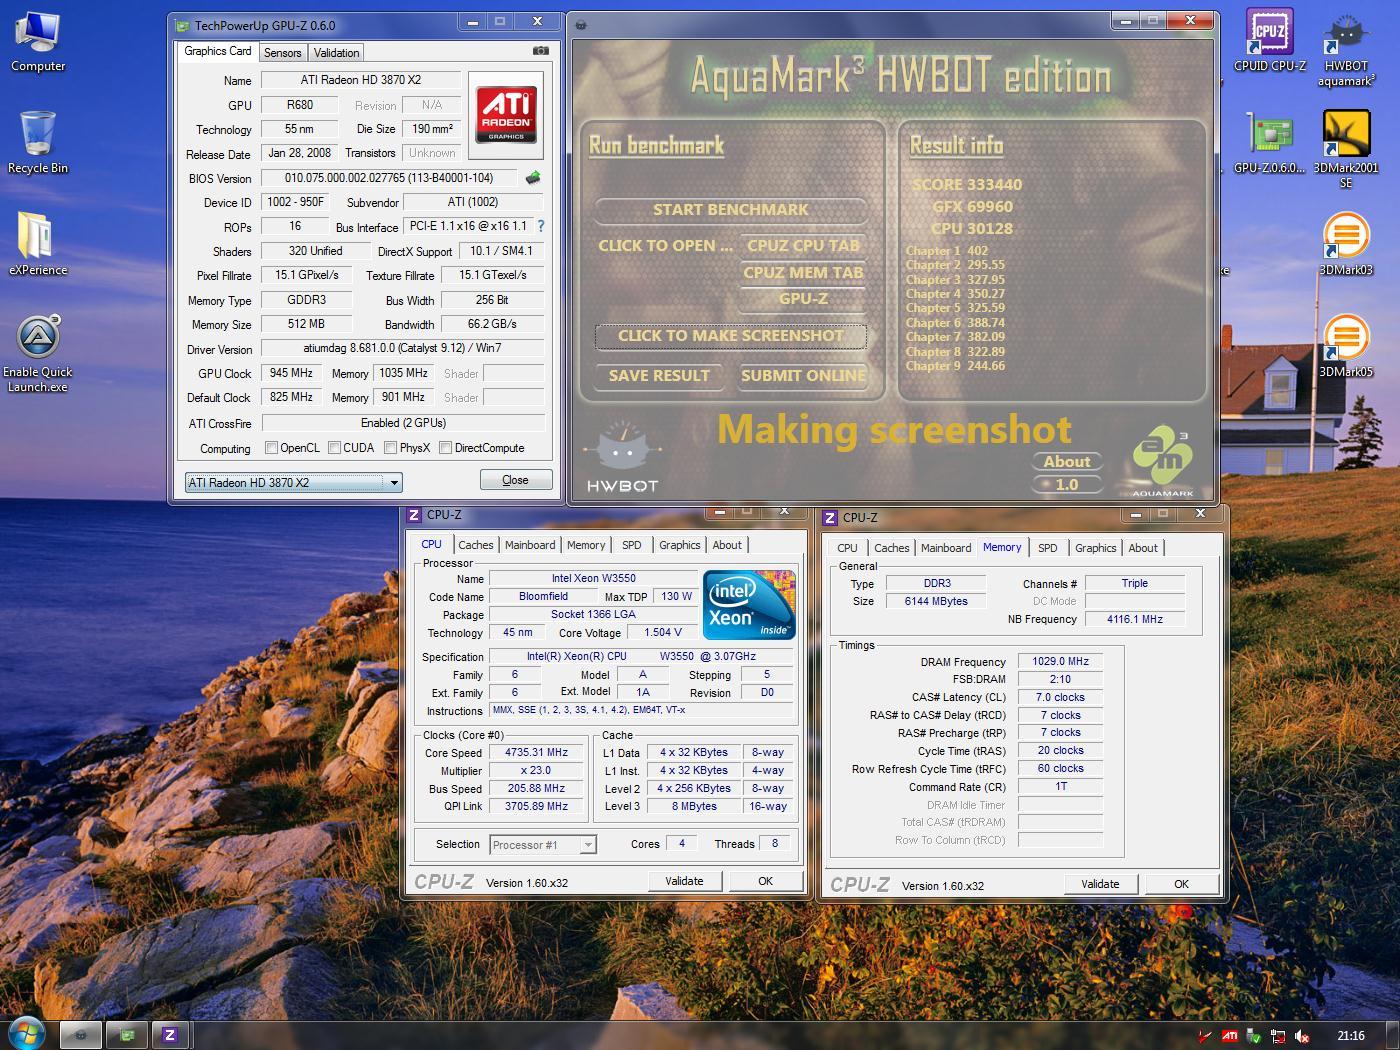The height and width of the screenshot is (1050, 1400).
Task: Click SUBMIT ONLINE in AquaMark
Action: click(803, 376)
